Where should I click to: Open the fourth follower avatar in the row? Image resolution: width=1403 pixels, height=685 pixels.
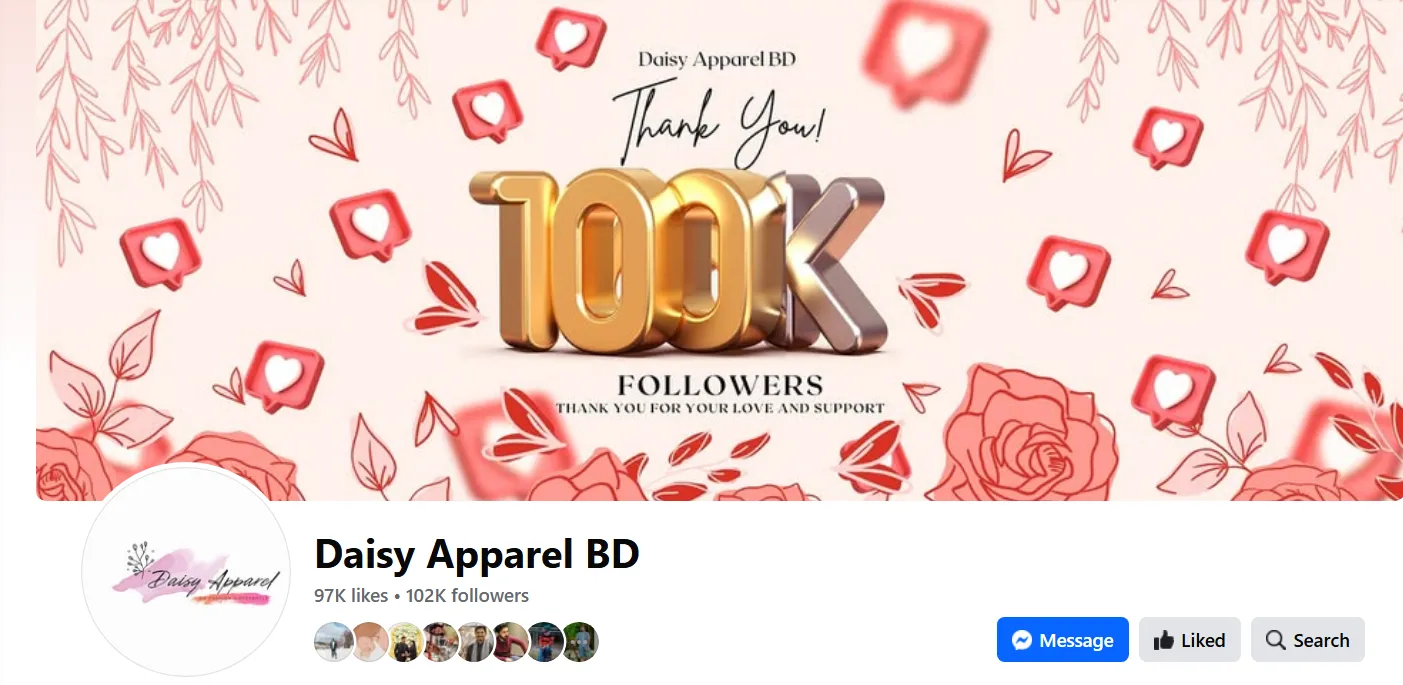pyautogui.click(x=439, y=642)
